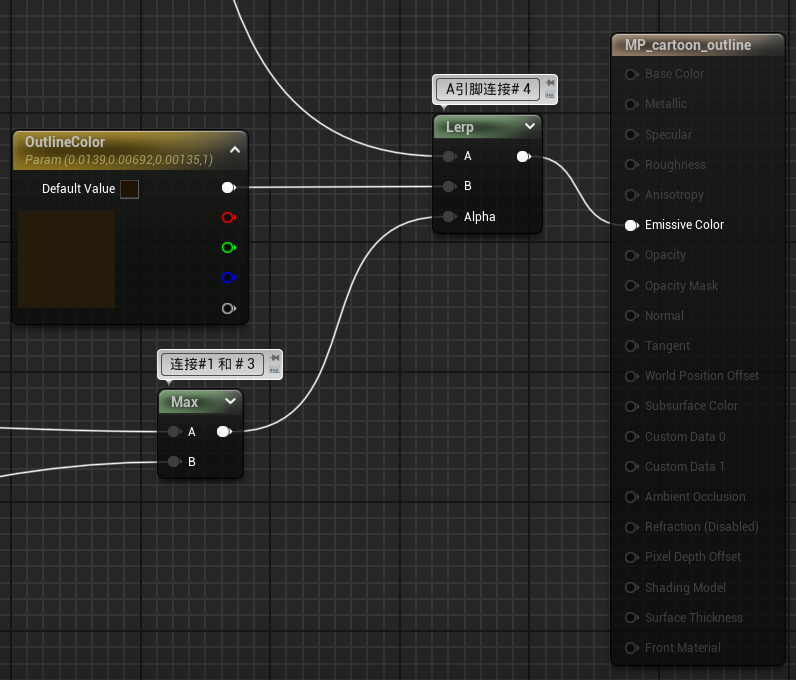Click the Max node output pin
Screen dimensions: 796x680
pos(223,432)
